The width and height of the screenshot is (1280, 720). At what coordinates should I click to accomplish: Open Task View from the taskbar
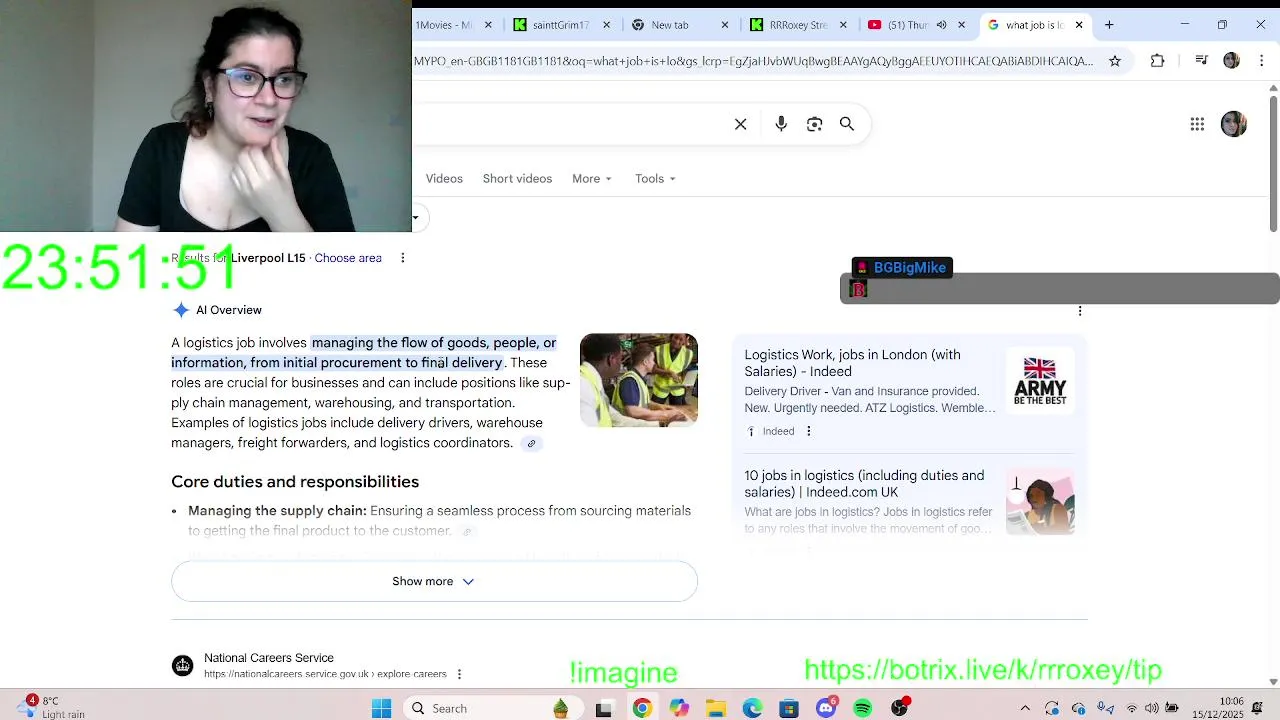tap(604, 708)
